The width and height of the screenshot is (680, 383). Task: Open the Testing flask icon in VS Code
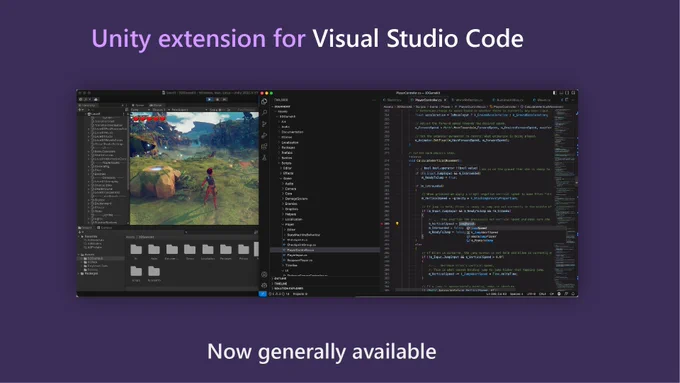pos(264,157)
